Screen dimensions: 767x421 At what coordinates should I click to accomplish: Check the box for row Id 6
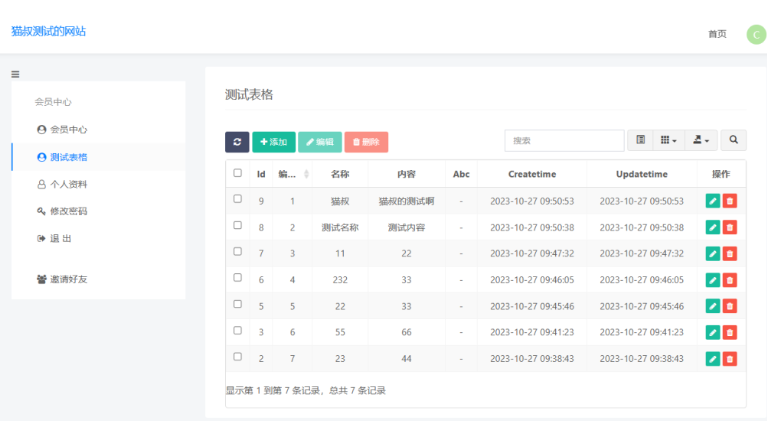pos(238,278)
